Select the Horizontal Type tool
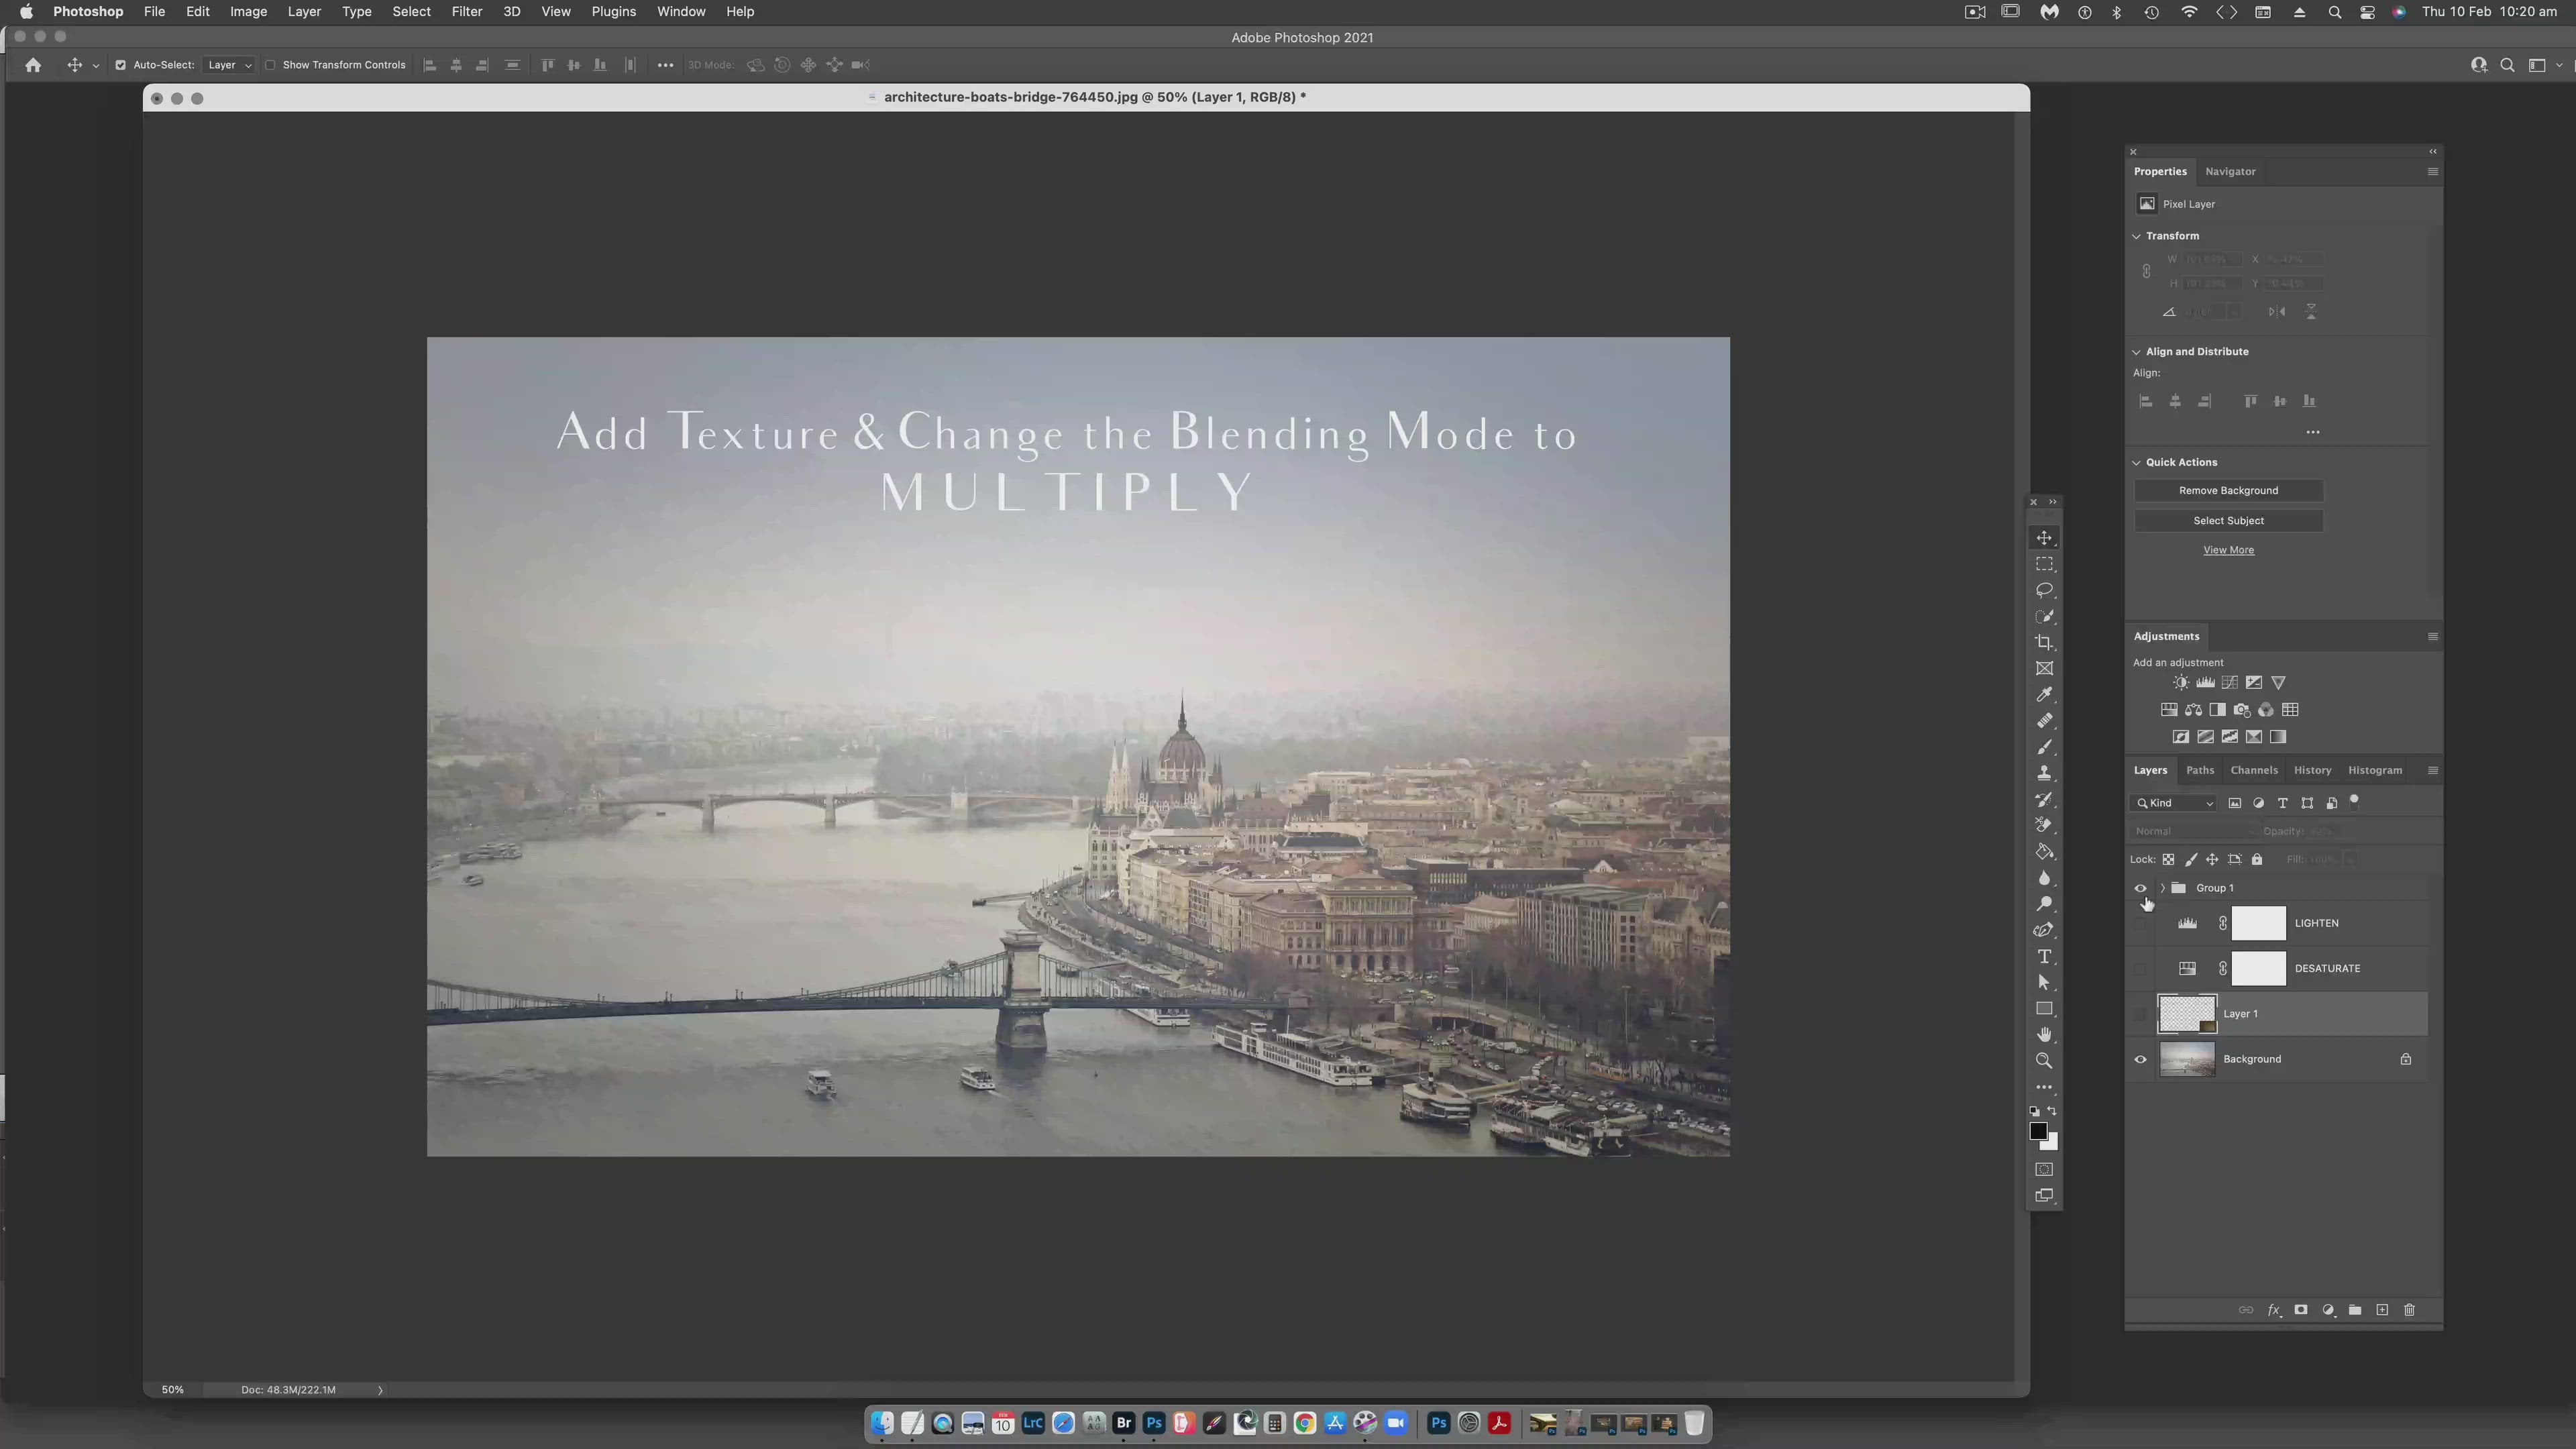Screen dimensions: 2576x1449 (x=2044, y=956)
